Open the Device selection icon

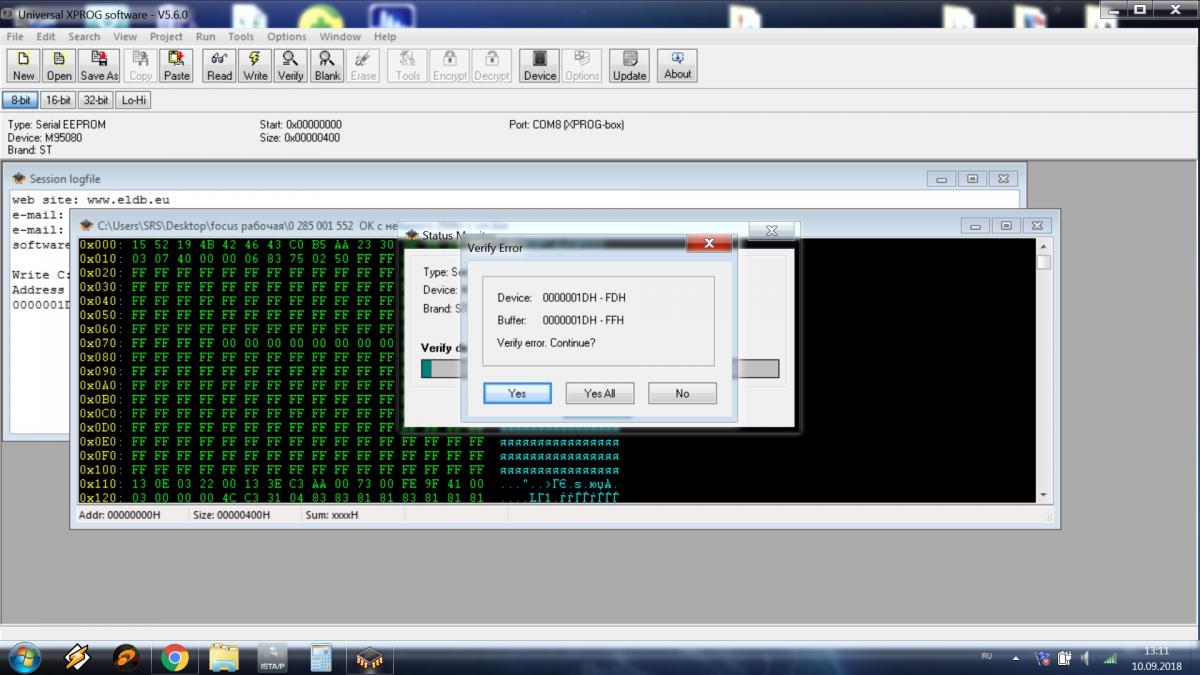click(539, 66)
